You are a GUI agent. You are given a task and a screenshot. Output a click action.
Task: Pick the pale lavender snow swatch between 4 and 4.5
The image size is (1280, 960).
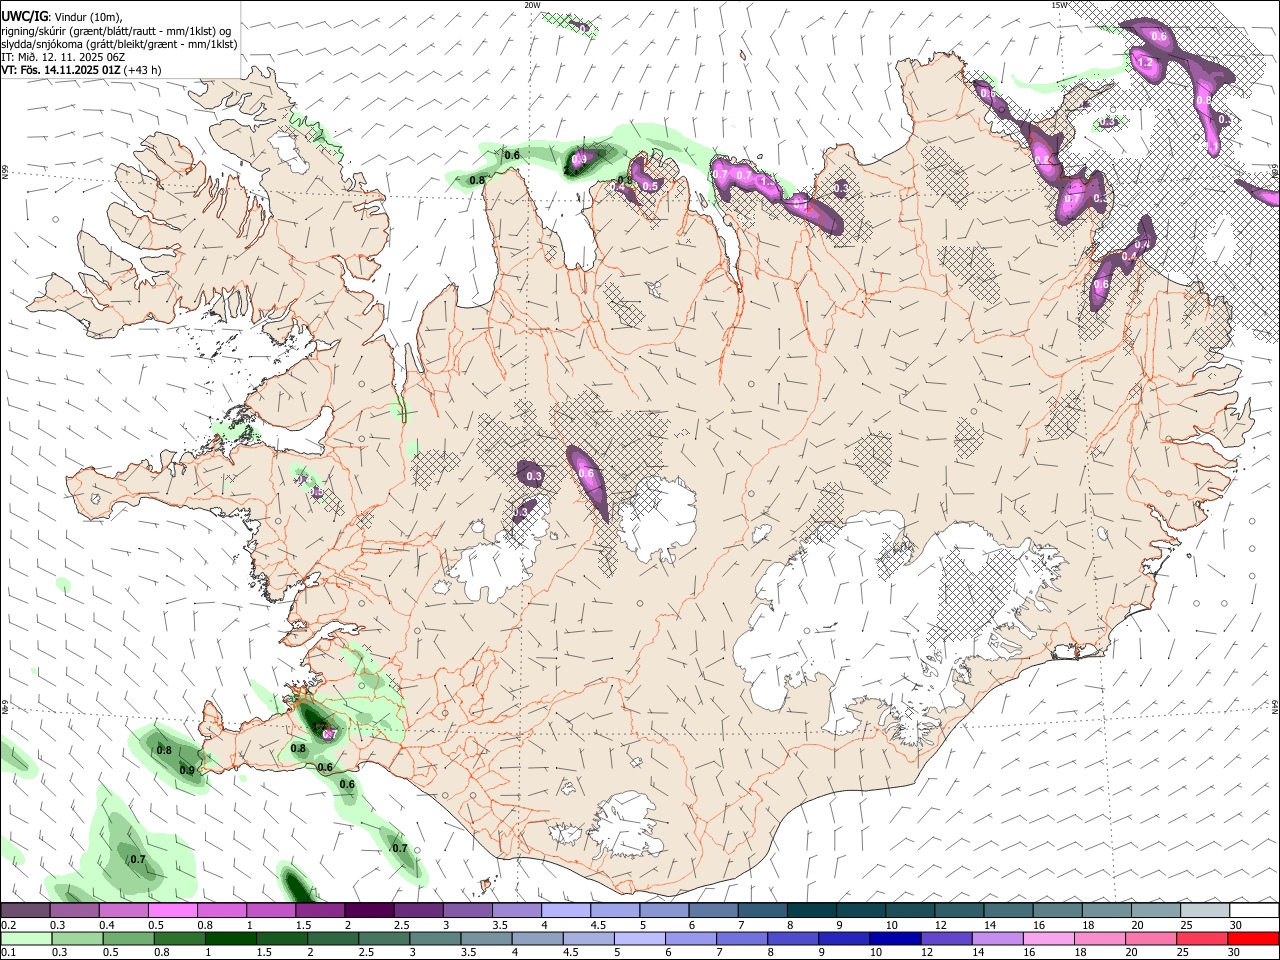(x=566, y=911)
